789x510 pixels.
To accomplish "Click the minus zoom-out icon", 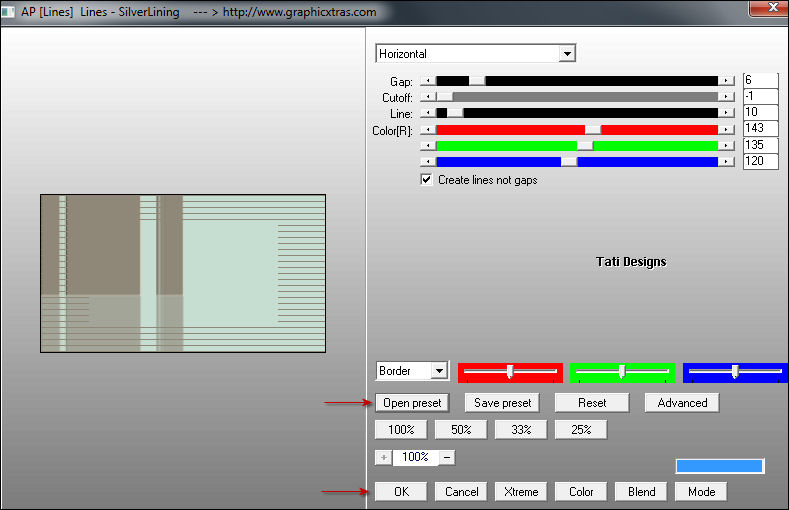I will [x=446, y=457].
